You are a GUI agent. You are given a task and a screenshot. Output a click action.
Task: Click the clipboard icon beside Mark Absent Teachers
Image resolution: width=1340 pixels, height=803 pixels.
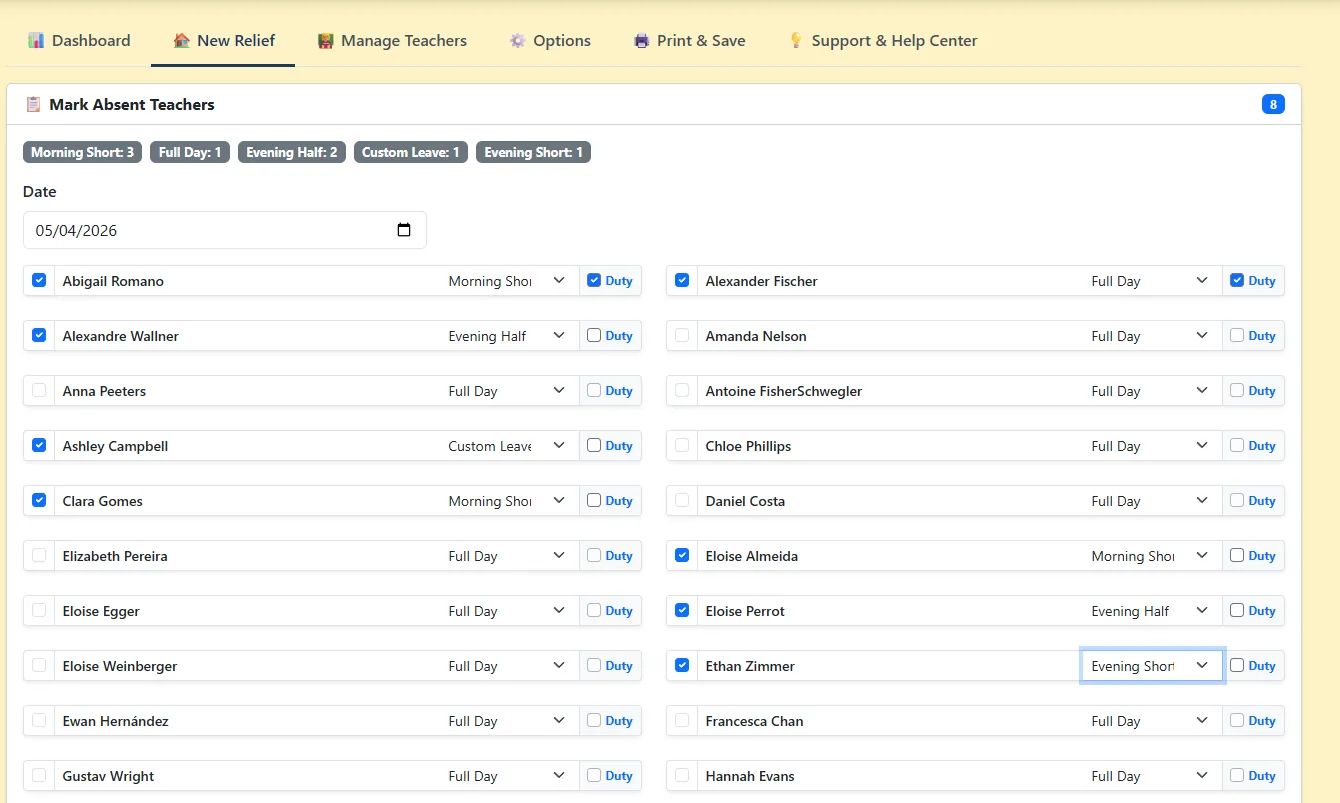(33, 104)
